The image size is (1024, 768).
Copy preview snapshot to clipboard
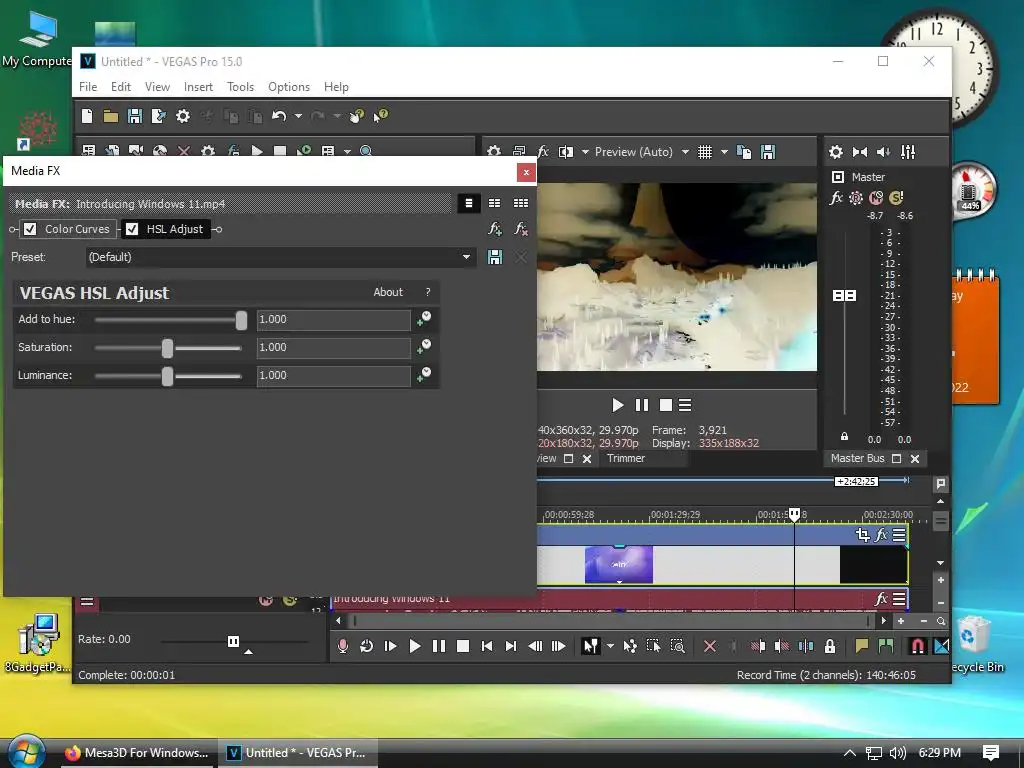pyautogui.click(x=744, y=152)
